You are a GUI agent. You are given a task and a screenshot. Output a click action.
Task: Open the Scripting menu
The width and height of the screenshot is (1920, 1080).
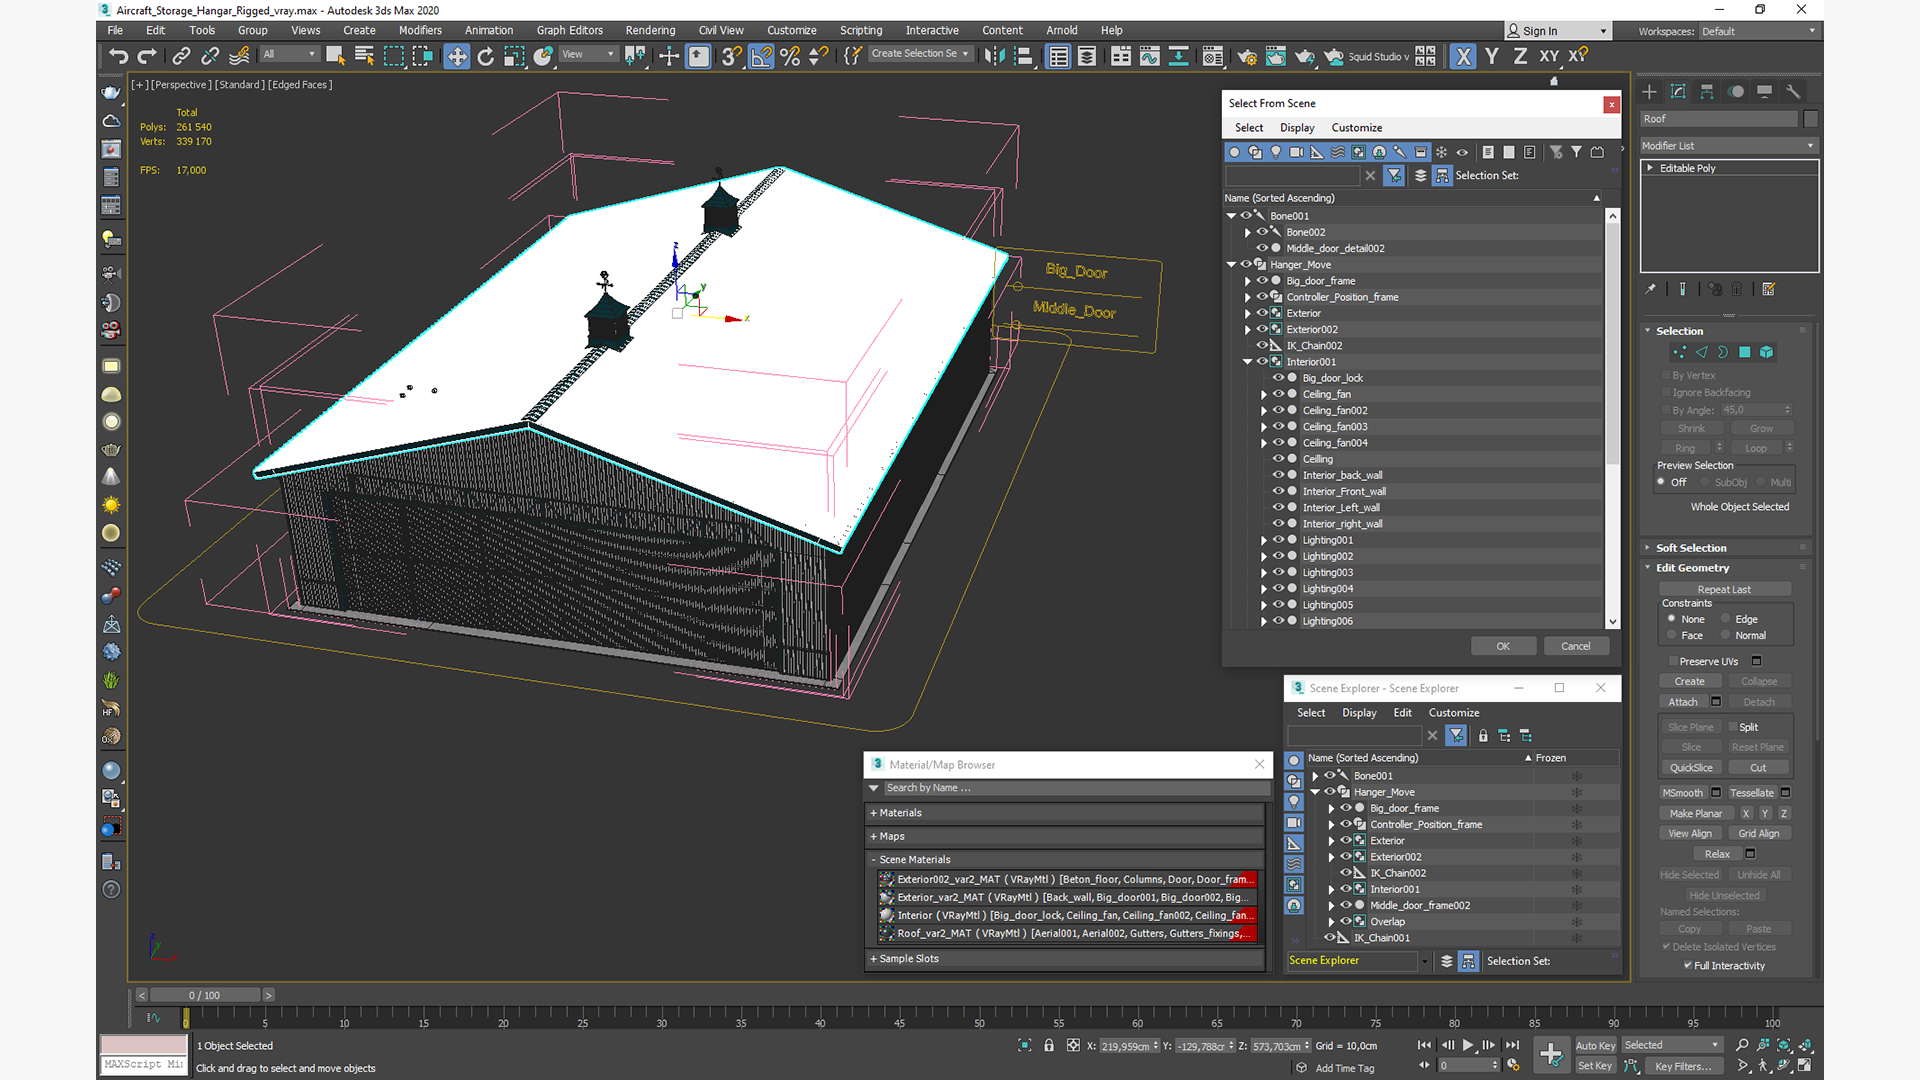pyautogui.click(x=860, y=30)
